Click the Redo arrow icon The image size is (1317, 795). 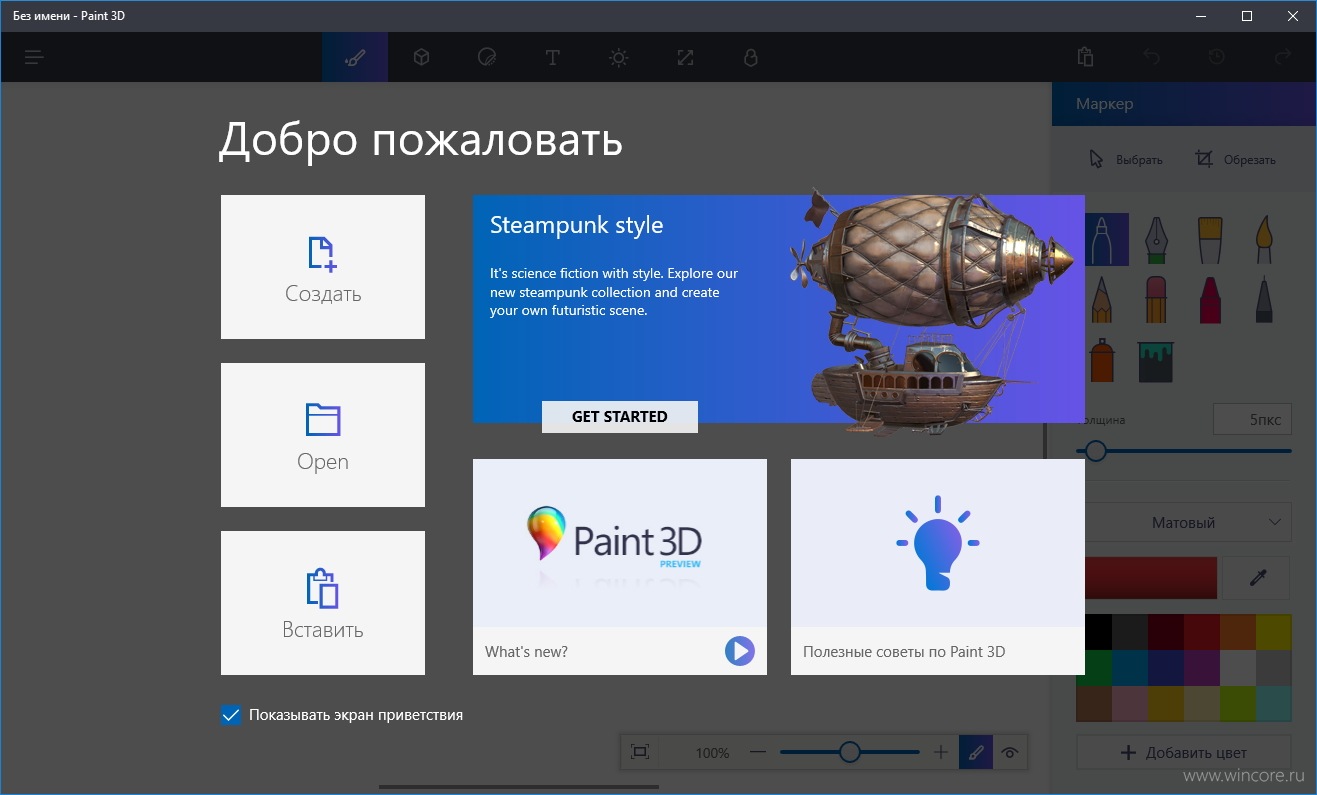[1282, 58]
